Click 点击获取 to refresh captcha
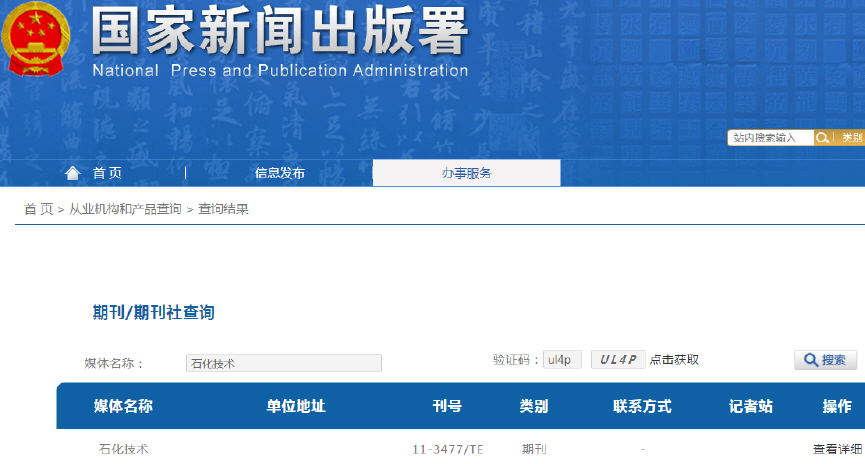This screenshot has height=464, width=865. click(674, 360)
